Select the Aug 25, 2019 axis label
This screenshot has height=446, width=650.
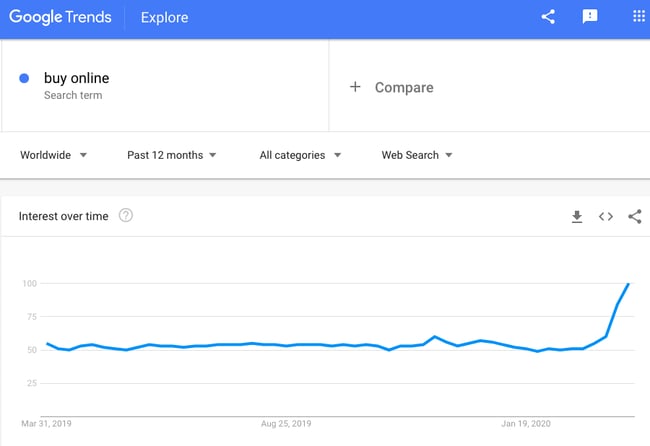(286, 424)
